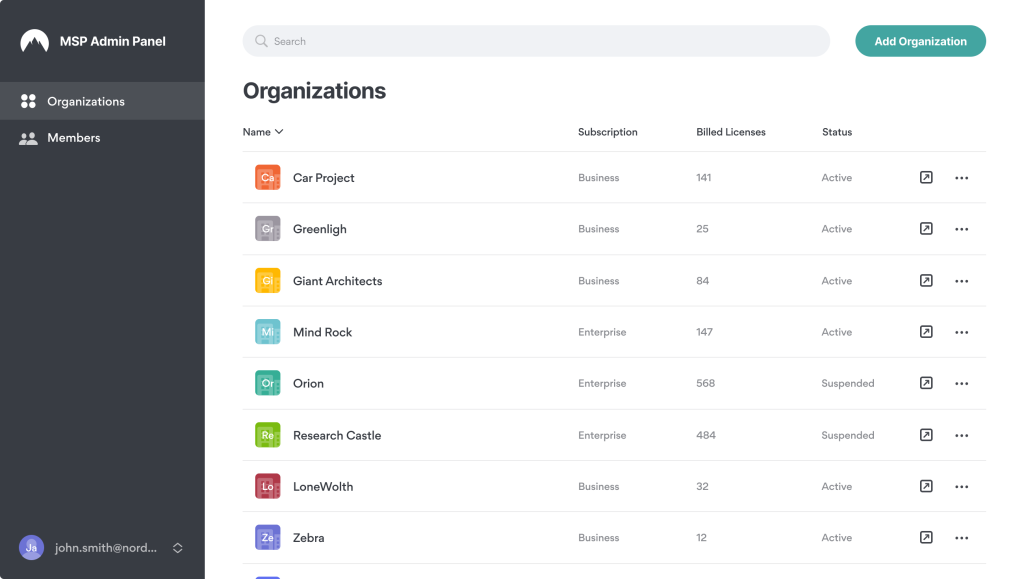
Task: Open the three-dot menu for Mind Rock
Action: (961, 332)
